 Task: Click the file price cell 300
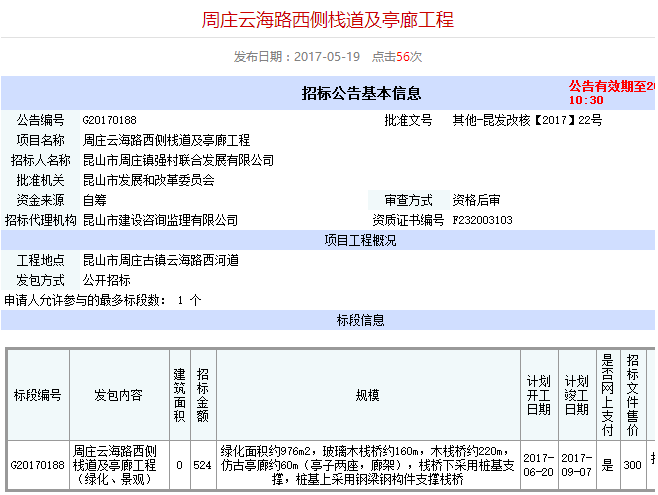coord(632,465)
